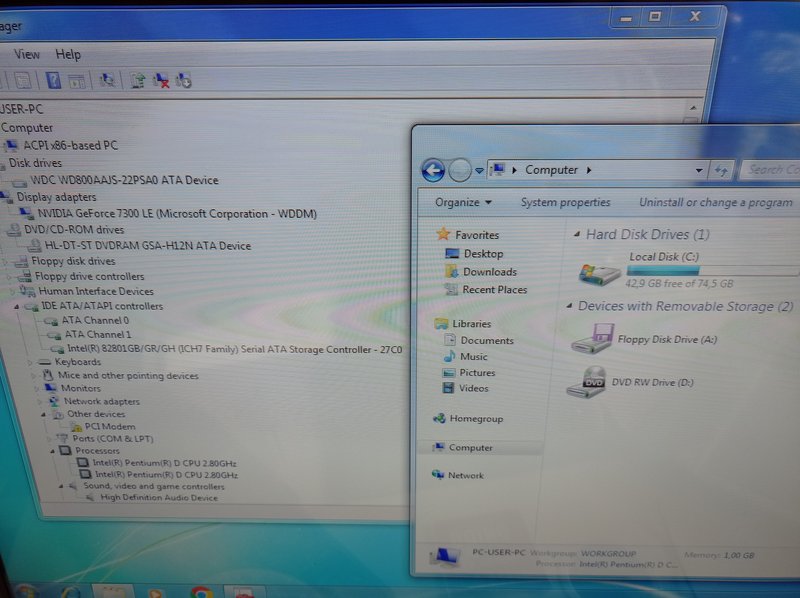Viewport: 800px width, 598px height.
Task: Click the Uninstall device toolbar icon
Action: 161,80
